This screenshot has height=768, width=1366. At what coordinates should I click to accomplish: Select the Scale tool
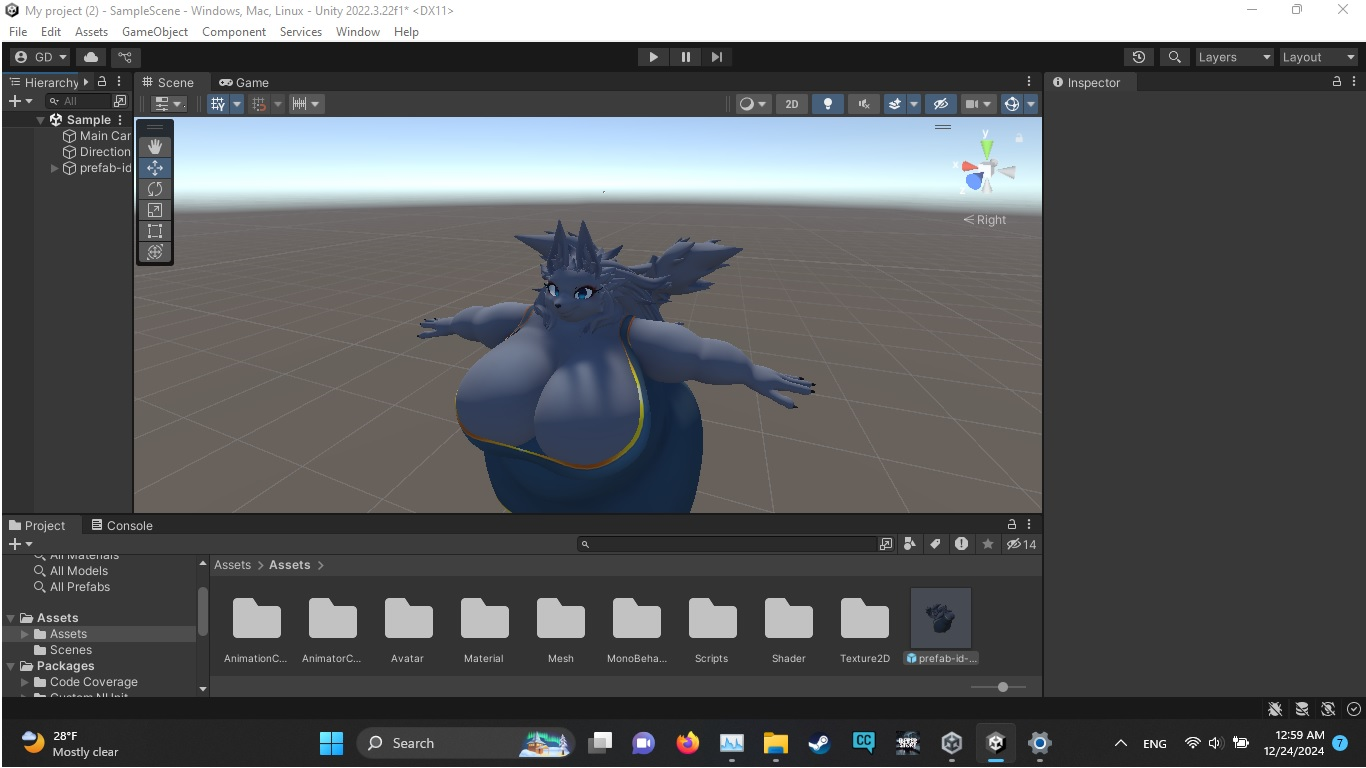click(155, 210)
